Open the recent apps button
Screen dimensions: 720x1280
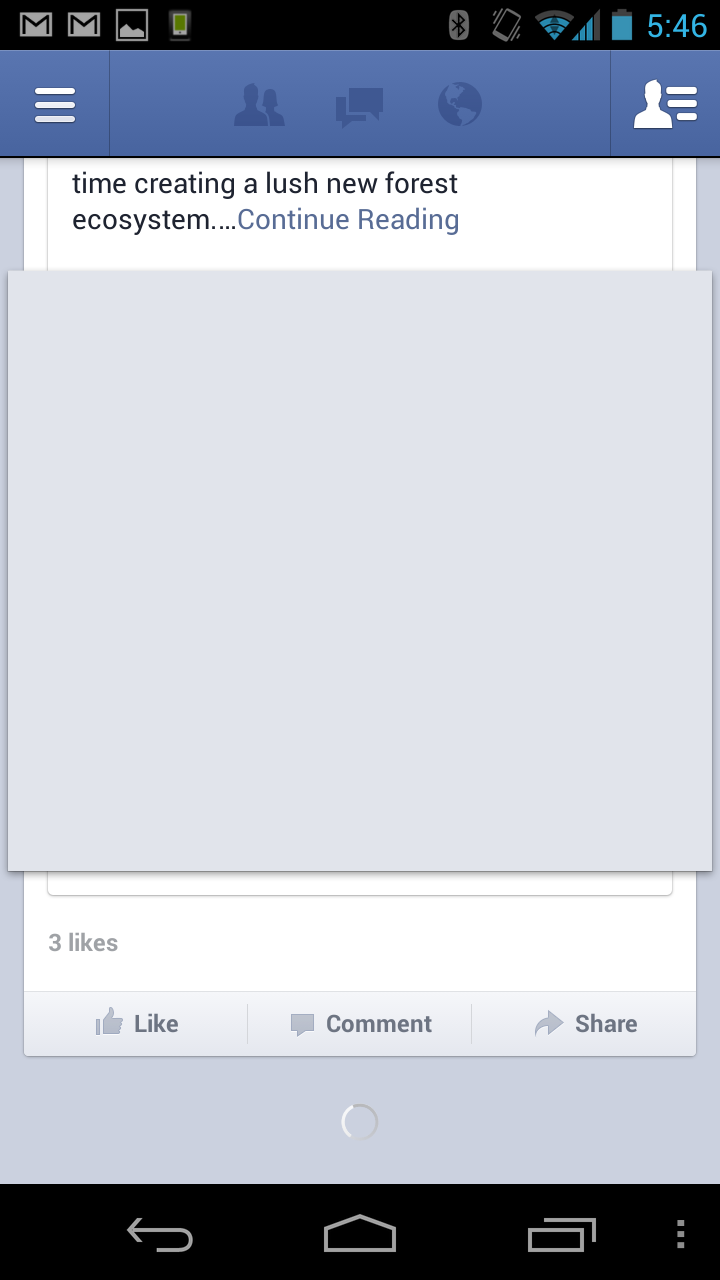coord(561,1235)
